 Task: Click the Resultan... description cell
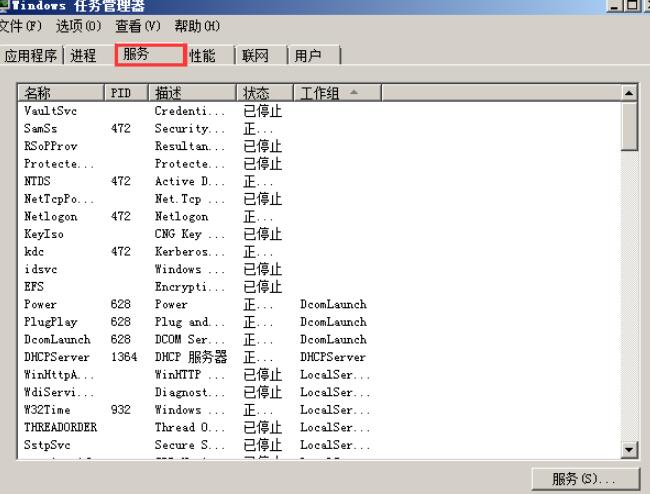190,146
